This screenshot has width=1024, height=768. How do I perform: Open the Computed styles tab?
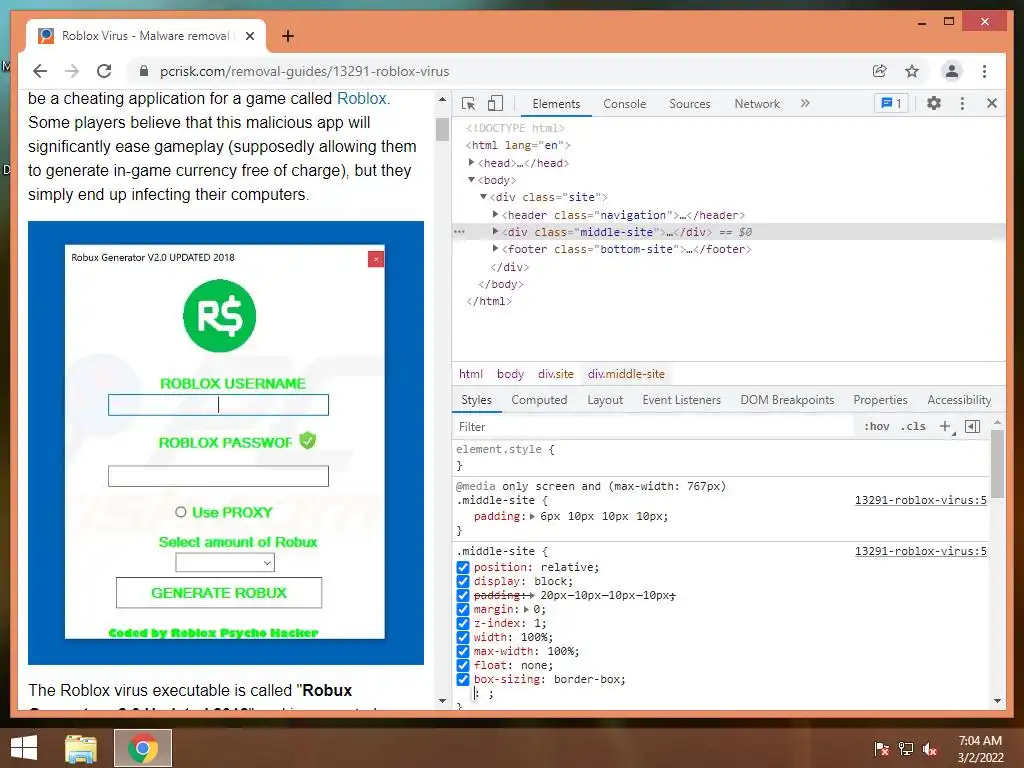(539, 400)
